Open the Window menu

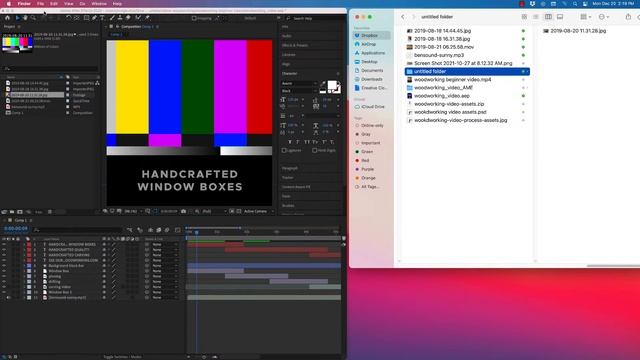99,4
